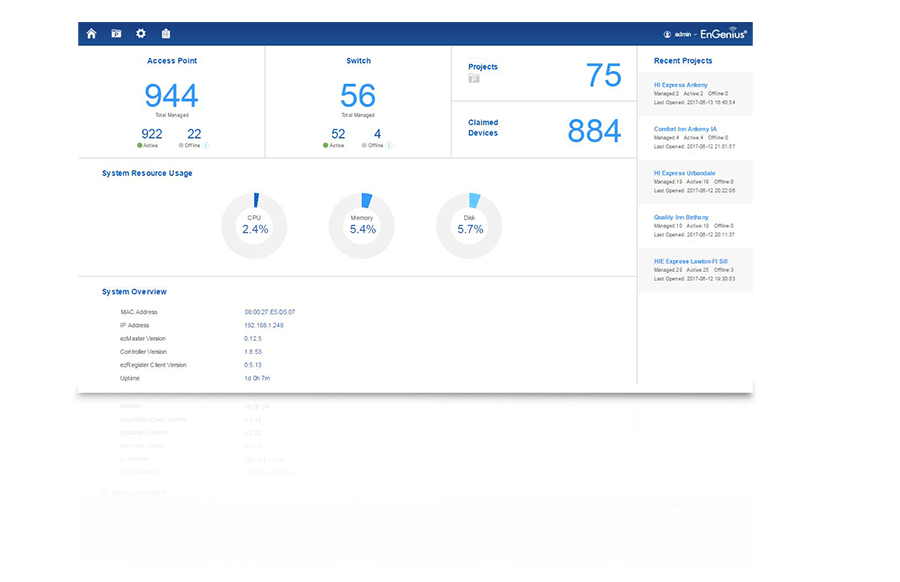The width and height of the screenshot is (900, 582).
Task: Click the Access Point offline info icon
Action: click(x=205, y=146)
